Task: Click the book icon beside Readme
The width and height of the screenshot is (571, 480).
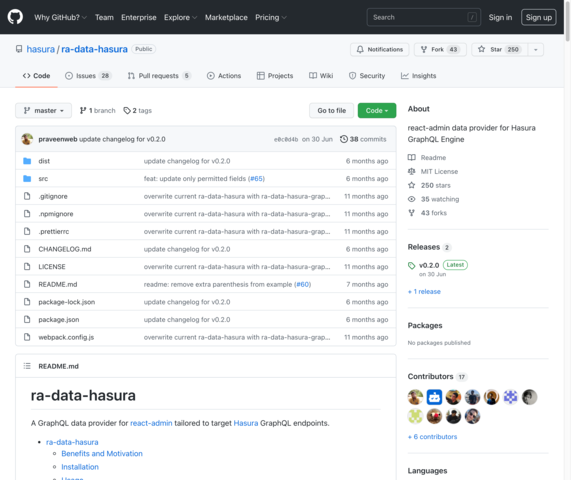Action: pyautogui.click(x=411, y=157)
